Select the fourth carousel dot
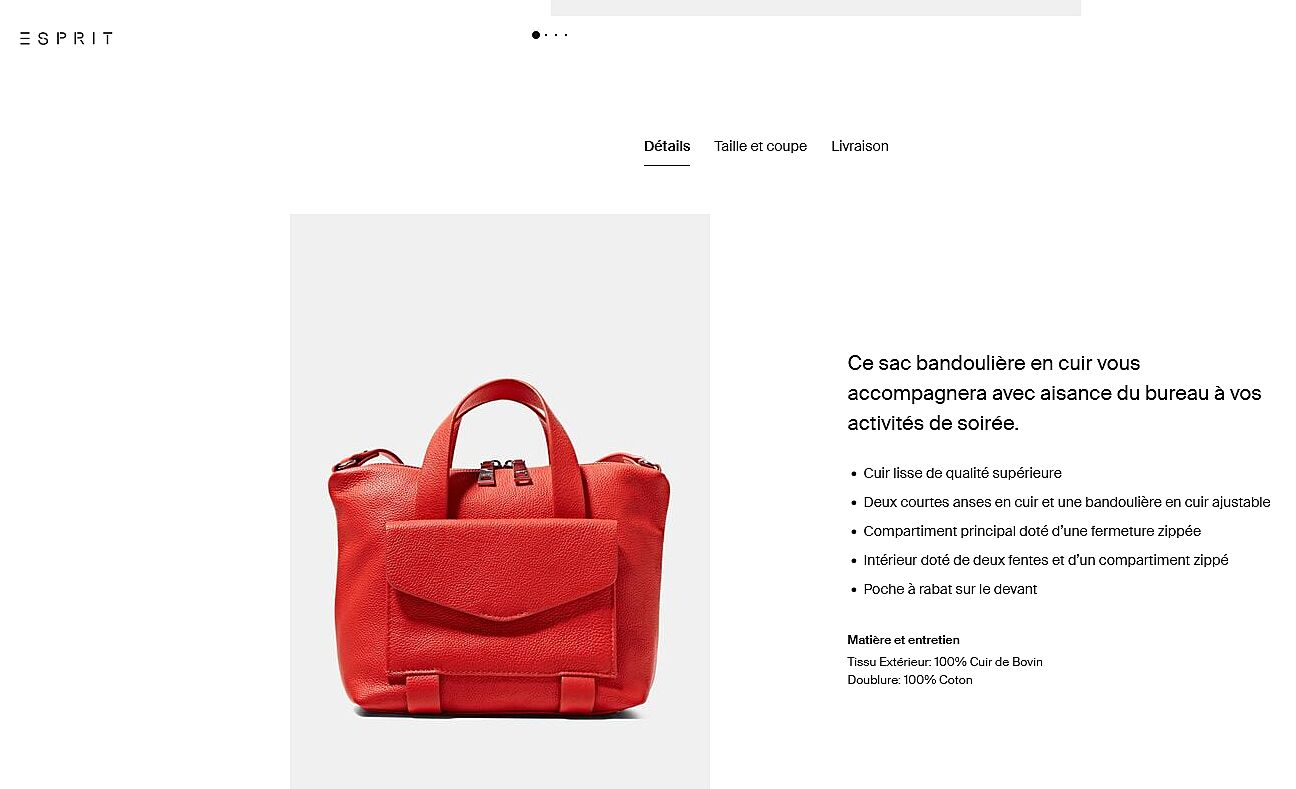The width and height of the screenshot is (1296, 789). 566,35
